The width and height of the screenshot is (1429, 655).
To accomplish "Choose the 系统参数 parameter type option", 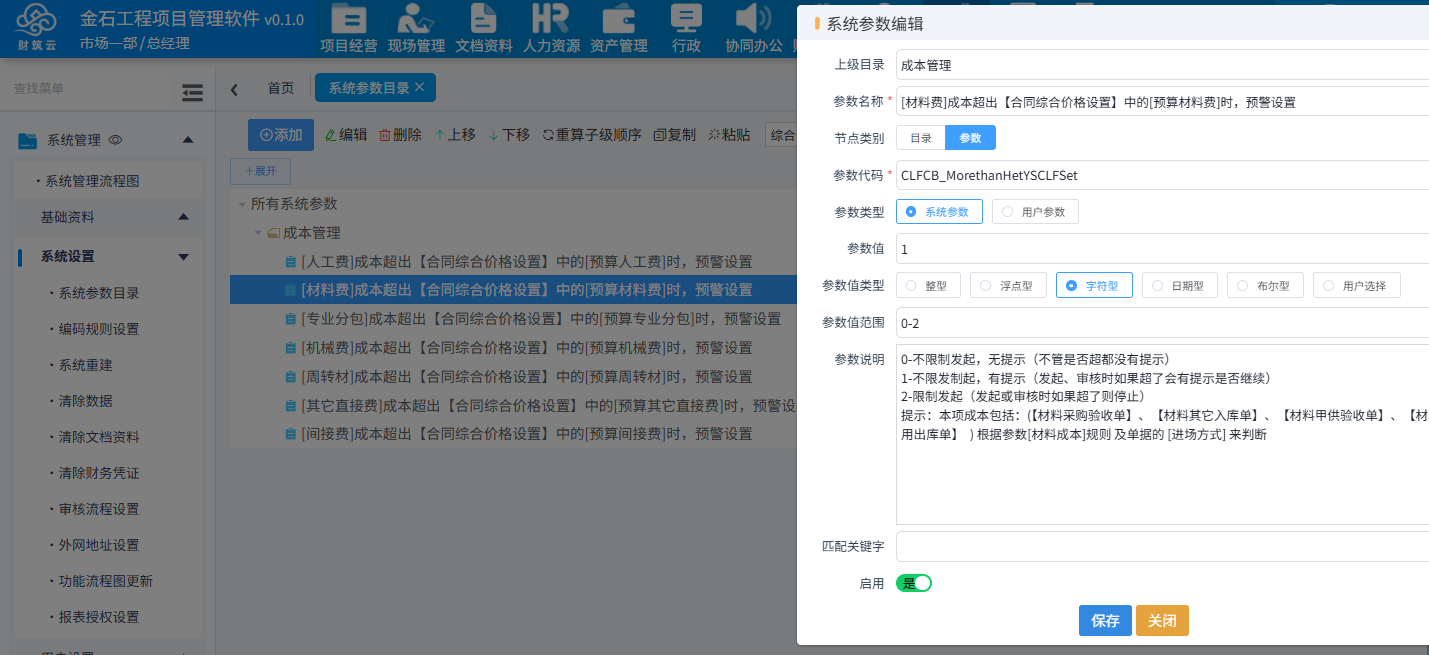I will tap(938, 211).
